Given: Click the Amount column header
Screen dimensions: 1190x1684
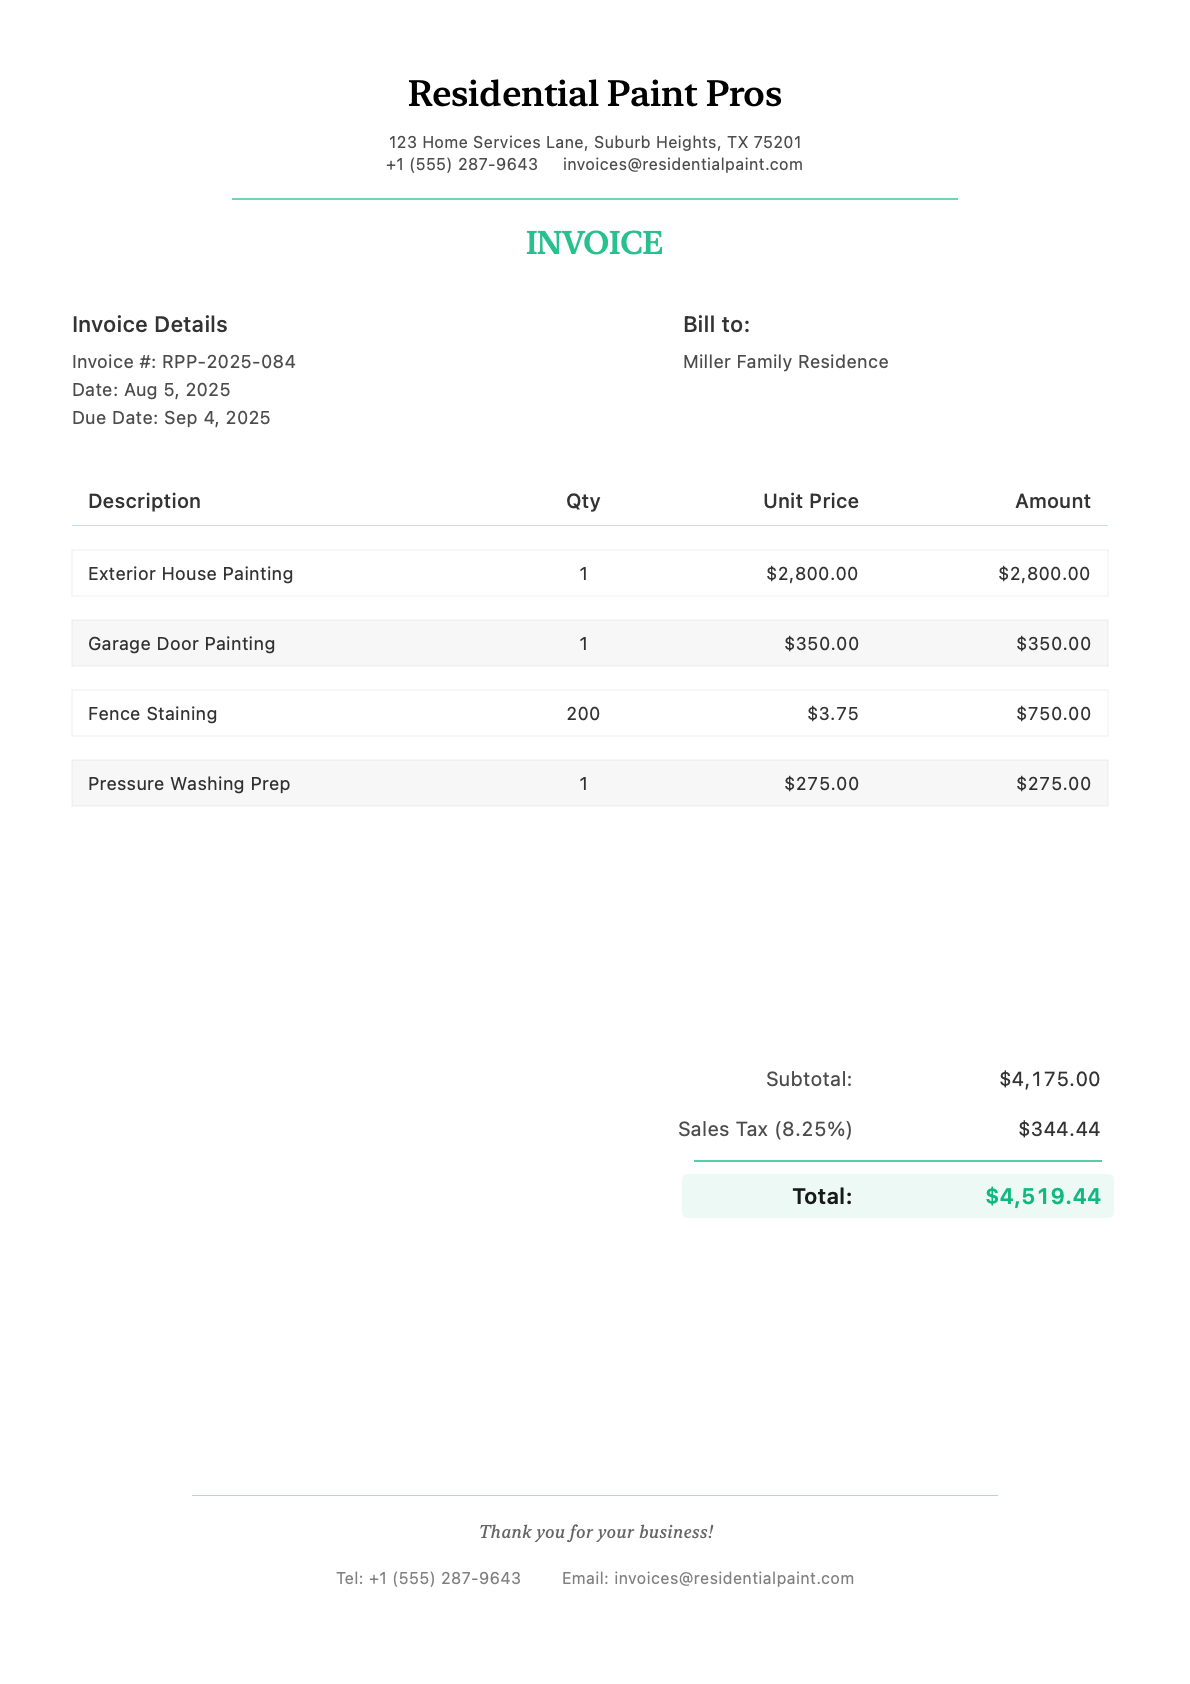Looking at the screenshot, I should click(1053, 501).
